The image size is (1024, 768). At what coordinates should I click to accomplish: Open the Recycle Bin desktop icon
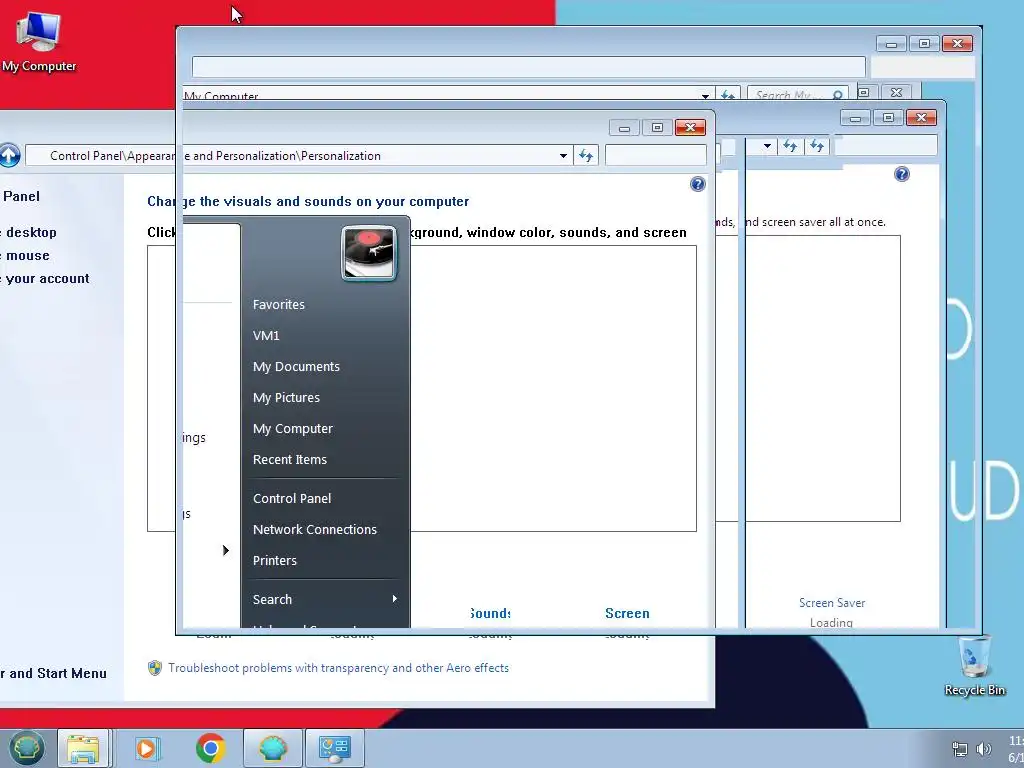974,666
